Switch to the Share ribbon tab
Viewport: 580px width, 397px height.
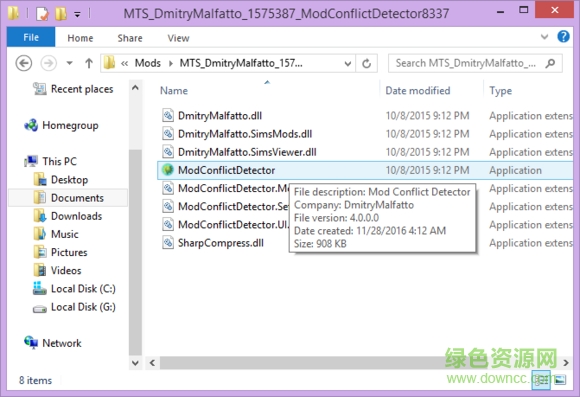point(130,38)
